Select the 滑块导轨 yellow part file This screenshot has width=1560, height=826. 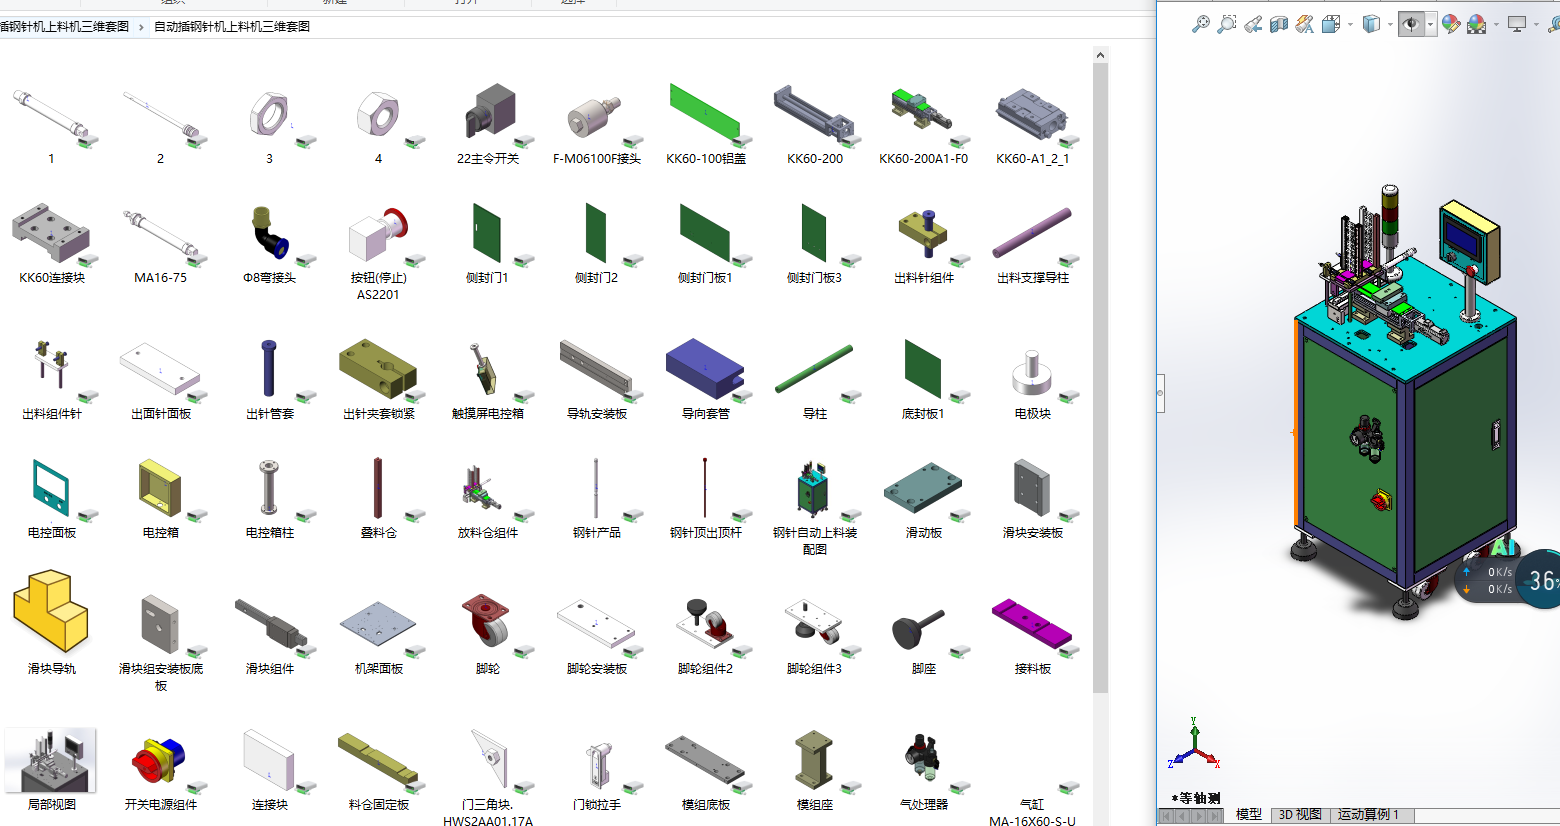click(52, 624)
